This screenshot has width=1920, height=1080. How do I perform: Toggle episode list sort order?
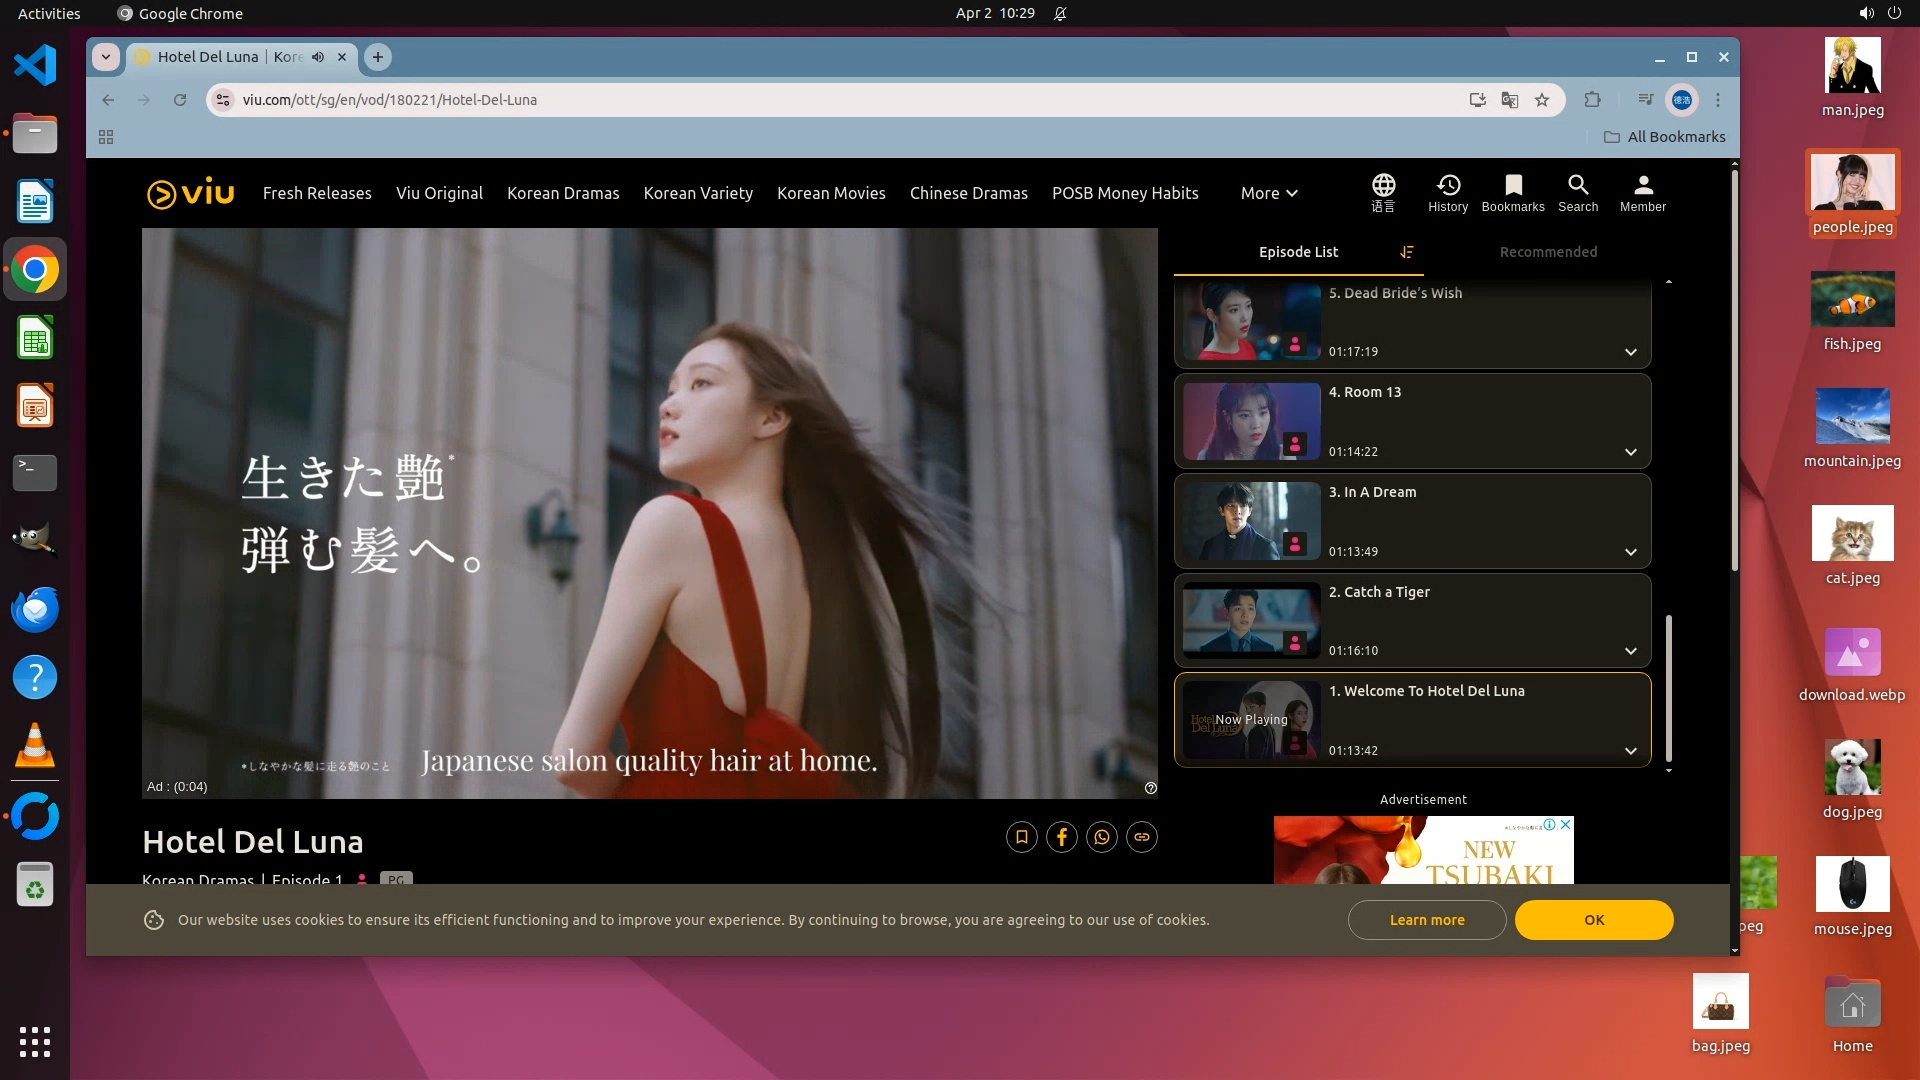point(1407,252)
